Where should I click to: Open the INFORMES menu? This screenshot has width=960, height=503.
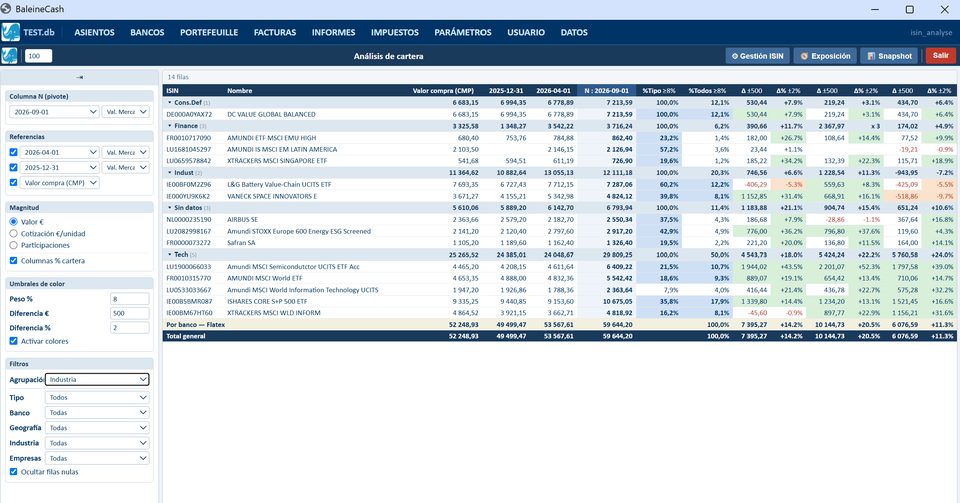click(333, 32)
